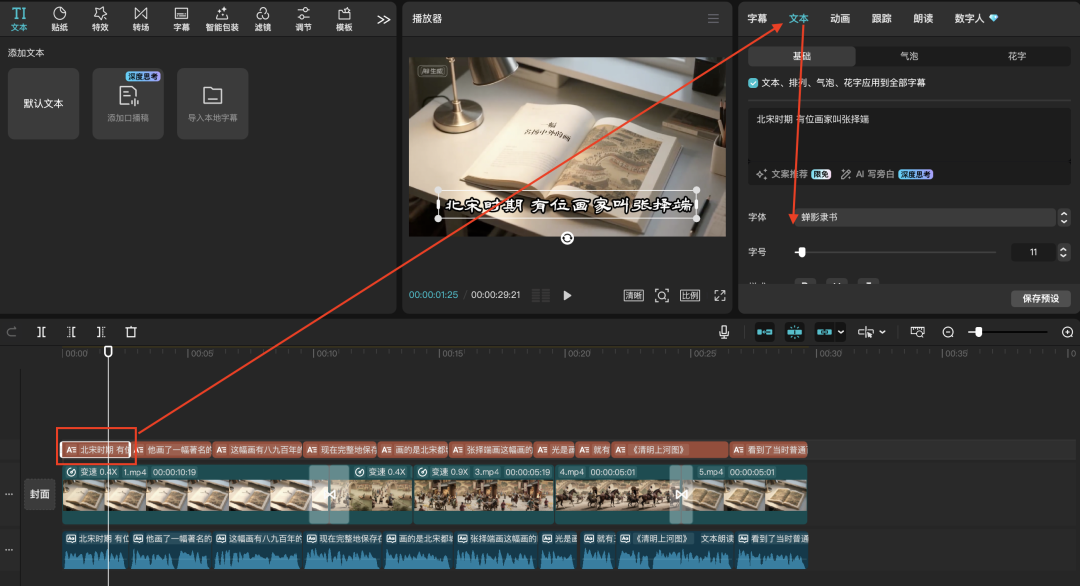Screen dimensions: 1080x586
Task: Switch to the 动画 tab
Action: point(840,18)
